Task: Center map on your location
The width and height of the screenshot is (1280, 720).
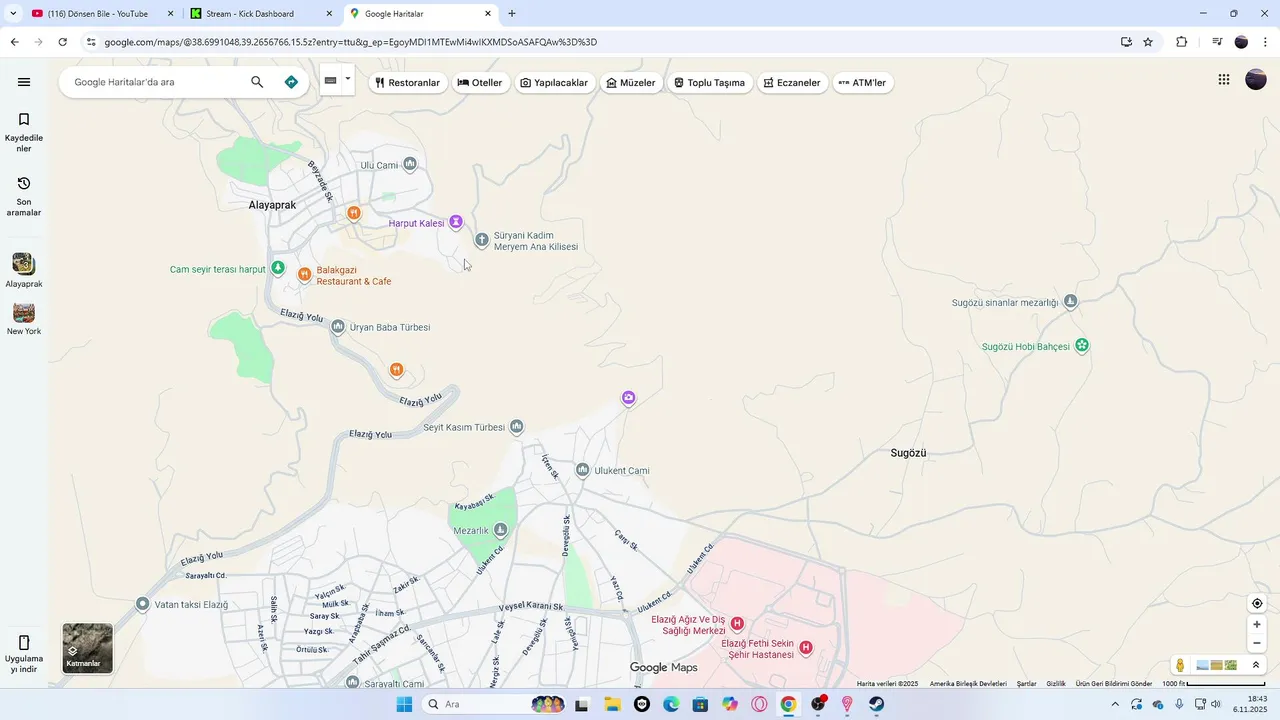Action: pos(1257,603)
